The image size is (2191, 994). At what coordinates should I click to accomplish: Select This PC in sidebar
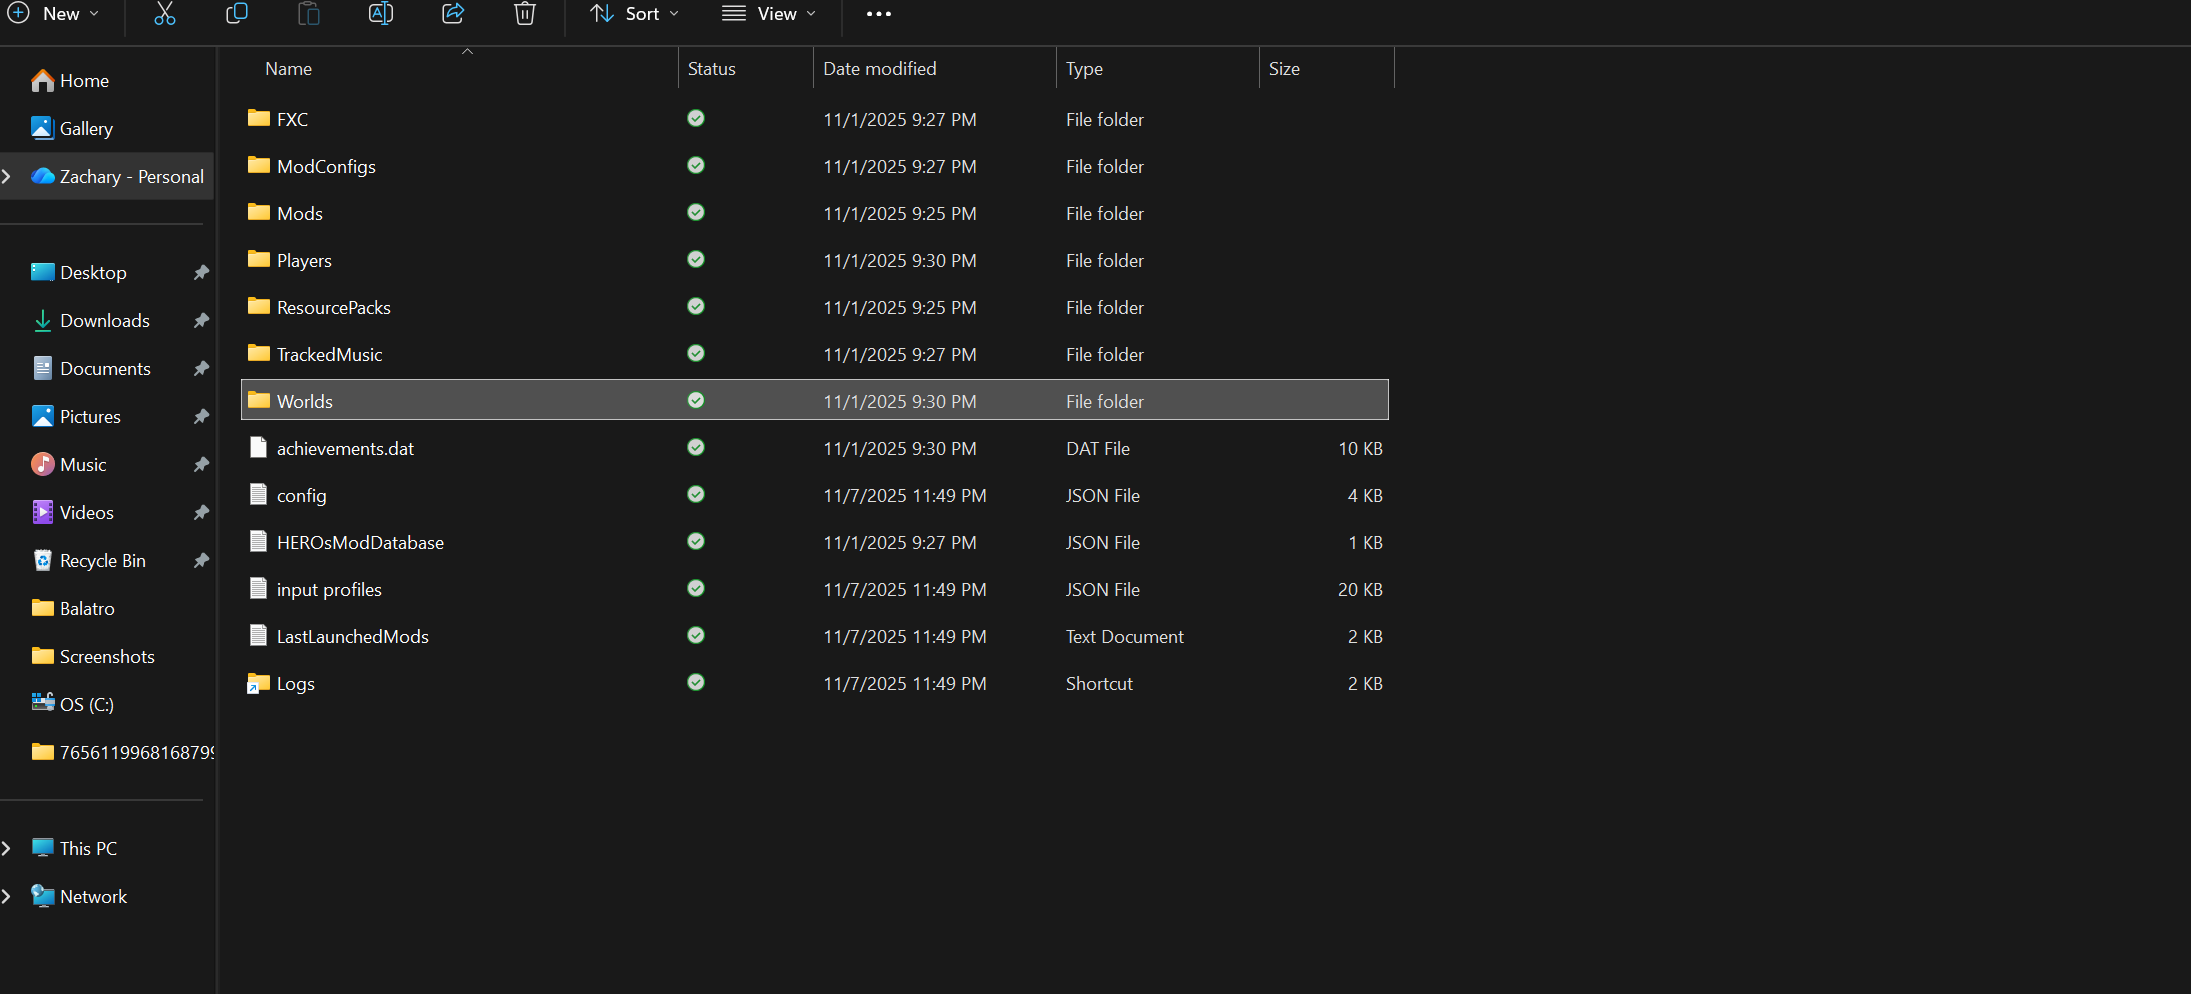[x=88, y=849]
